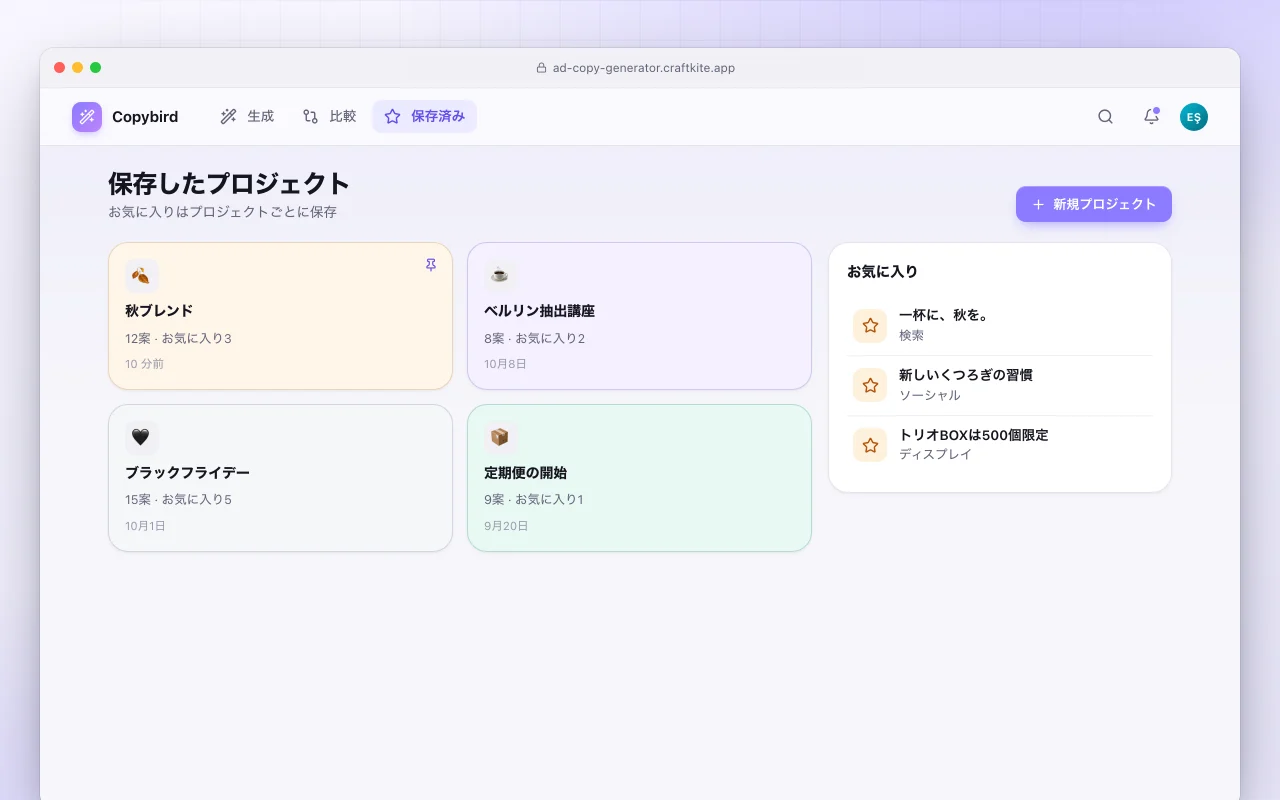This screenshot has width=1280, height=800.
Task: Open the 秋ブレンド project title
Action: tap(159, 311)
